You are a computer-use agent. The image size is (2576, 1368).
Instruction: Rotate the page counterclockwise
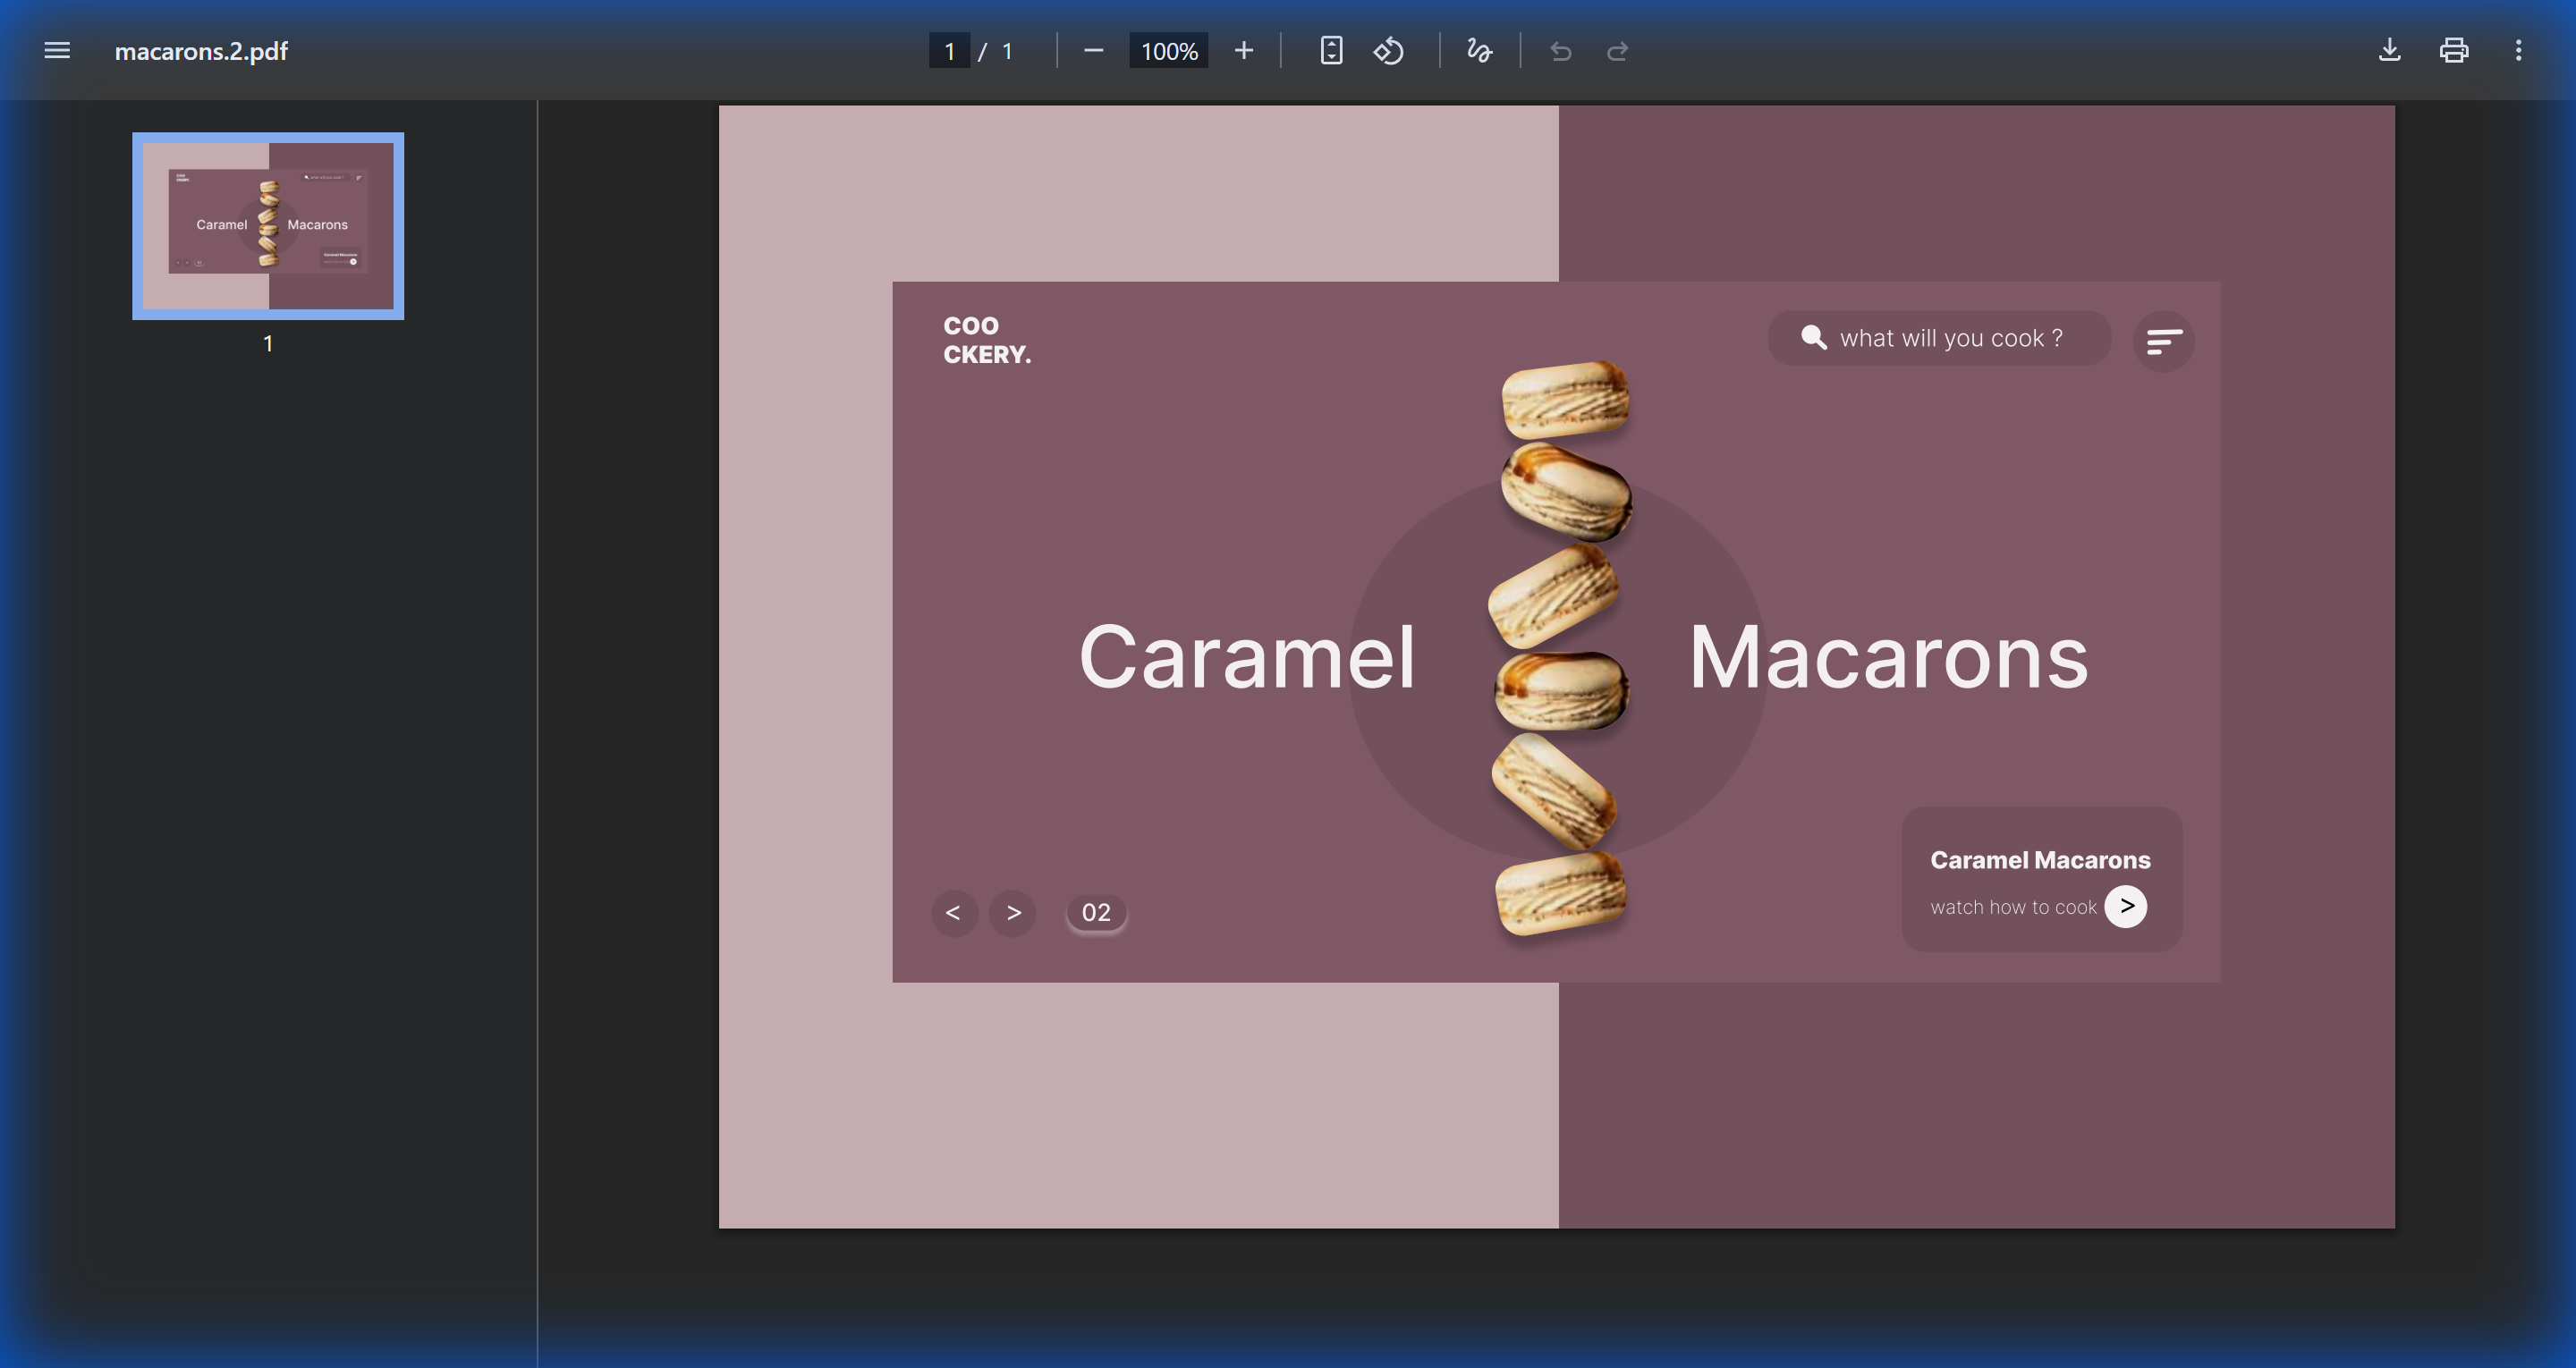tap(1390, 50)
